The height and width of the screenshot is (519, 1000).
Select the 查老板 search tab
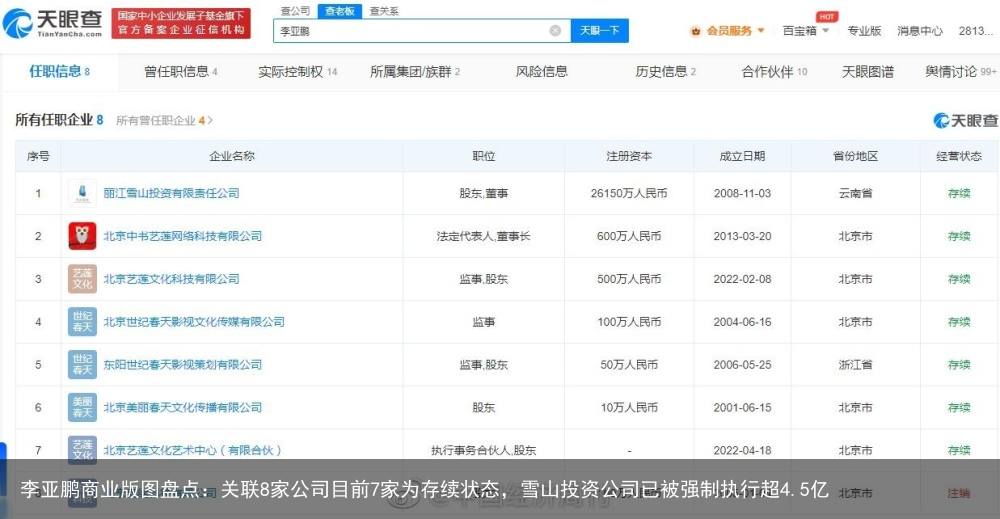pyautogui.click(x=340, y=11)
